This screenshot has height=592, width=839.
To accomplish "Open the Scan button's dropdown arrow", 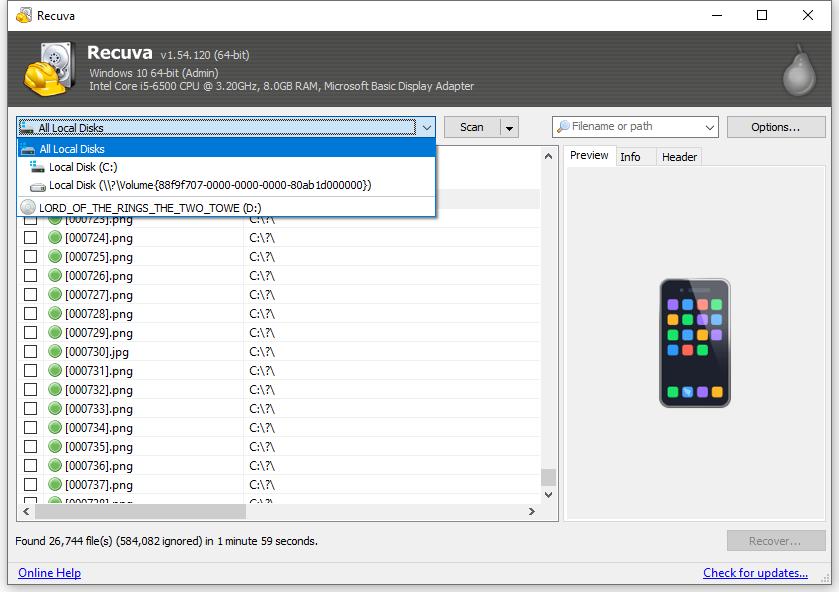I will (x=509, y=127).
